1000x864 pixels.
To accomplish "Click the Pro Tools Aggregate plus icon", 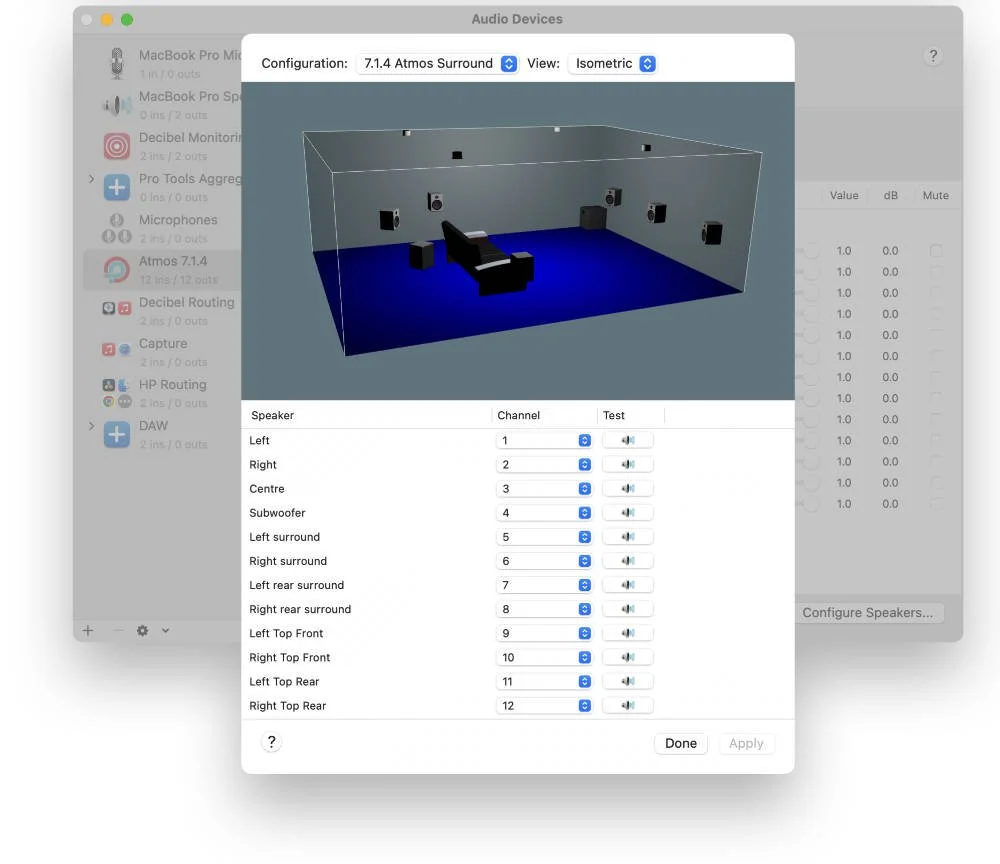I will click(117, 187).
